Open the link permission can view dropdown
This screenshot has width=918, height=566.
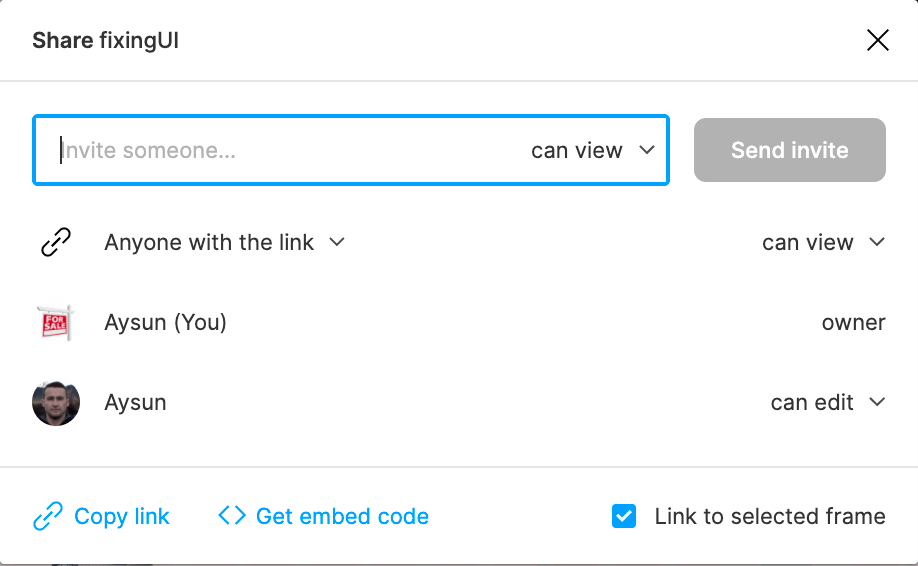tap(823, 242)
